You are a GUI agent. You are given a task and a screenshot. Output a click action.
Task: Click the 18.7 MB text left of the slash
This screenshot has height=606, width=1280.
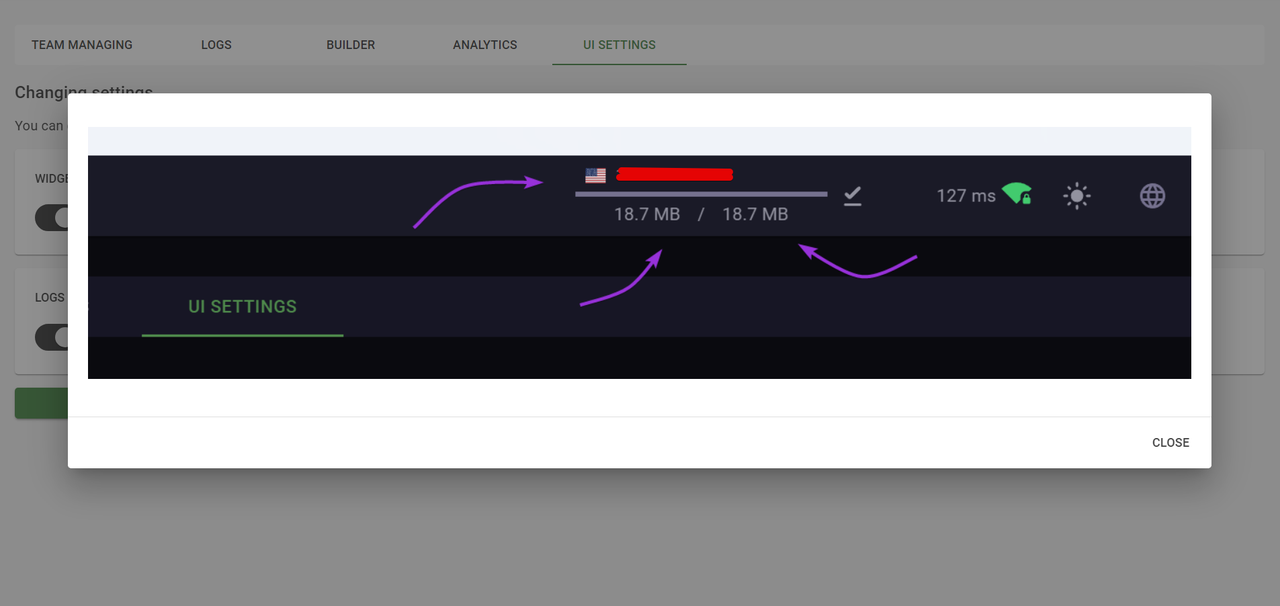[646, 214]
